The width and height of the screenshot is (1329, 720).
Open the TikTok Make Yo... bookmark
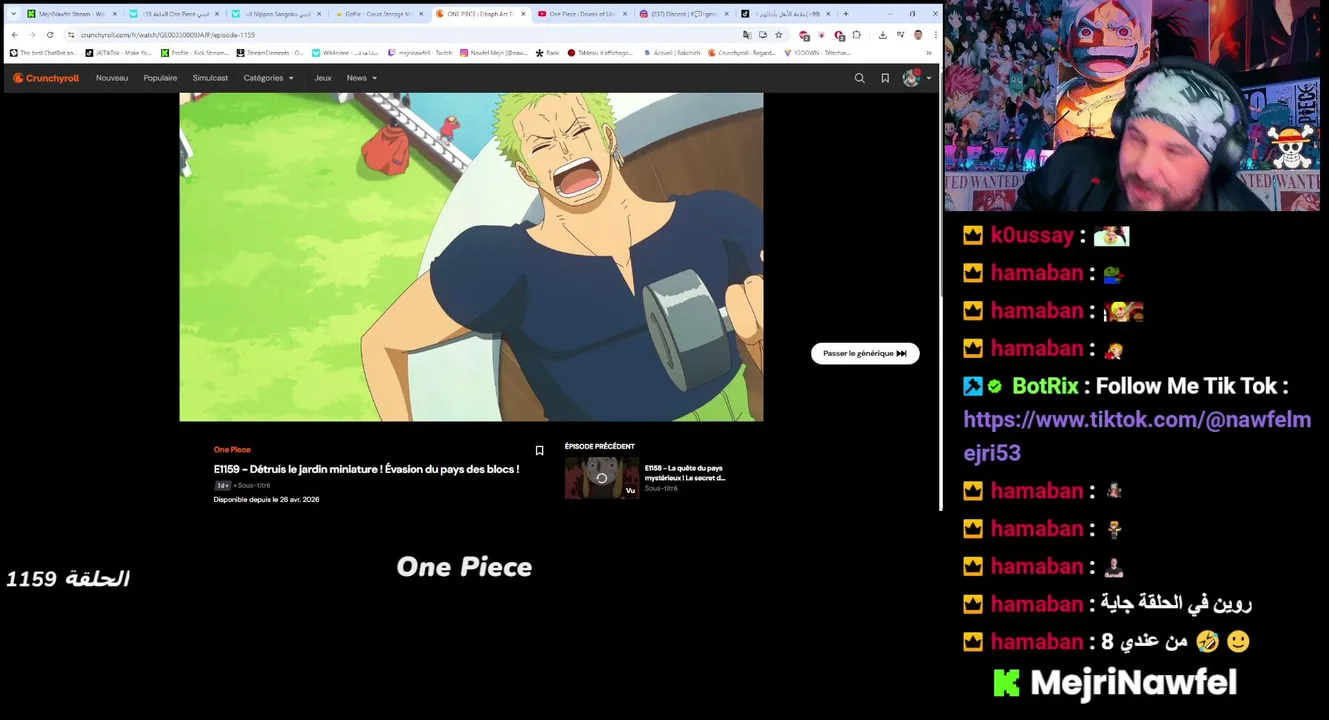pos(119,53)
